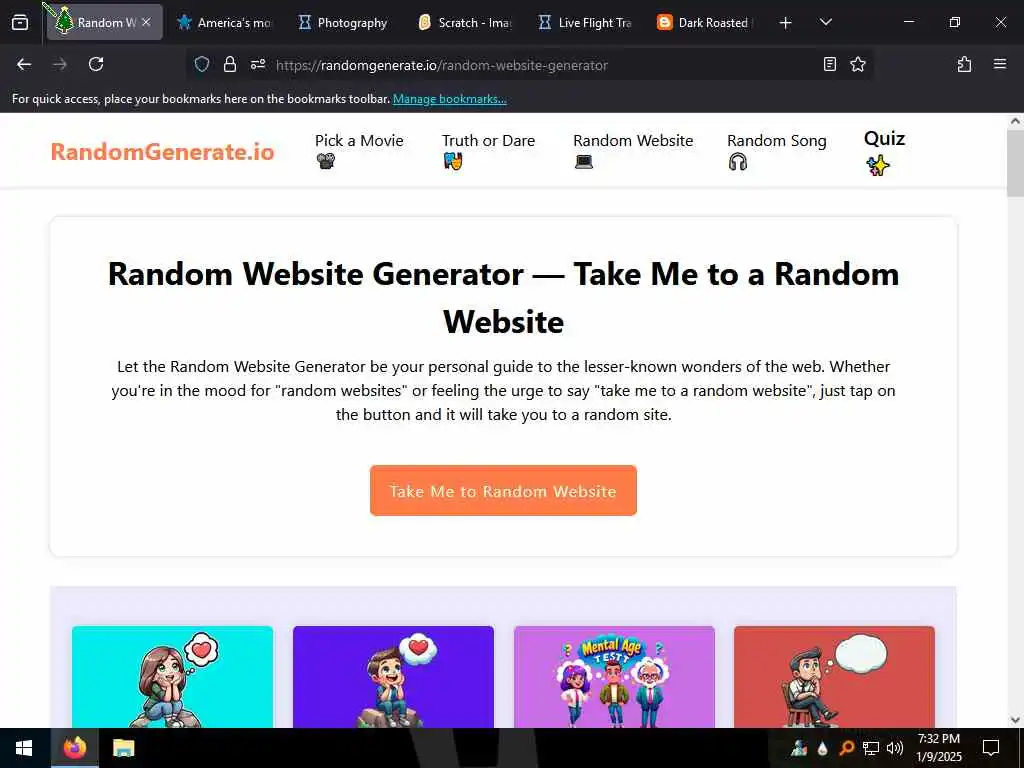Screen dimensions: 1024x768
Task: Click the Manage bookmarks link
Action: [449, 99]
